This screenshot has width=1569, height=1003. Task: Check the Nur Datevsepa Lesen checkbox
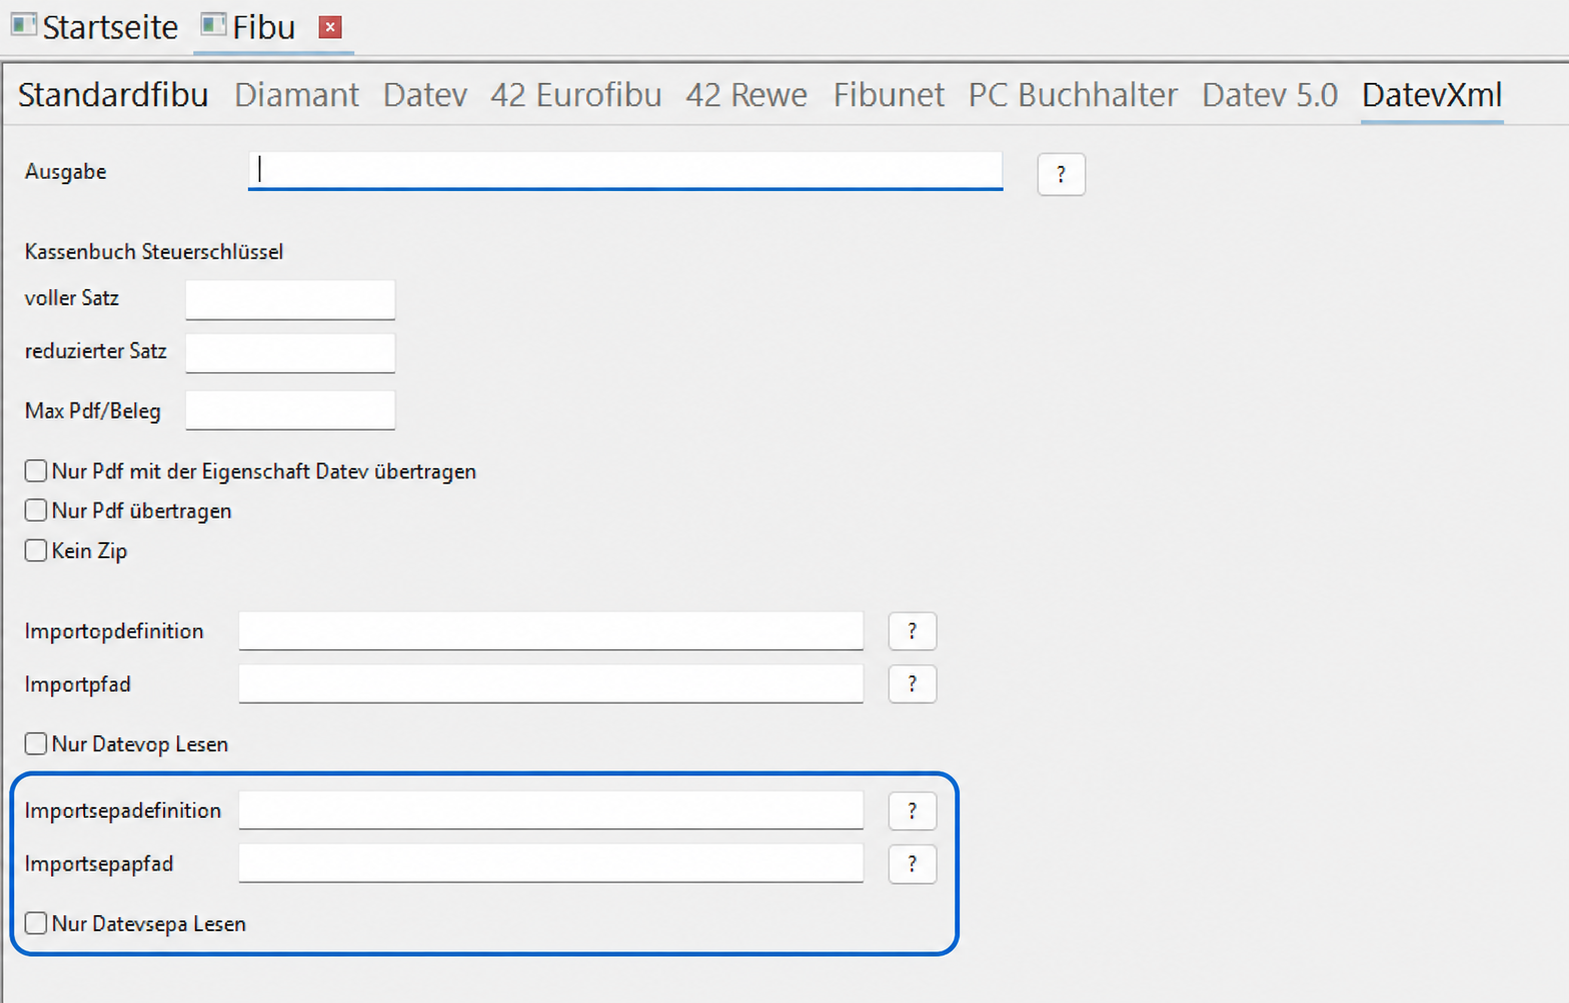(x=36, y=924)
